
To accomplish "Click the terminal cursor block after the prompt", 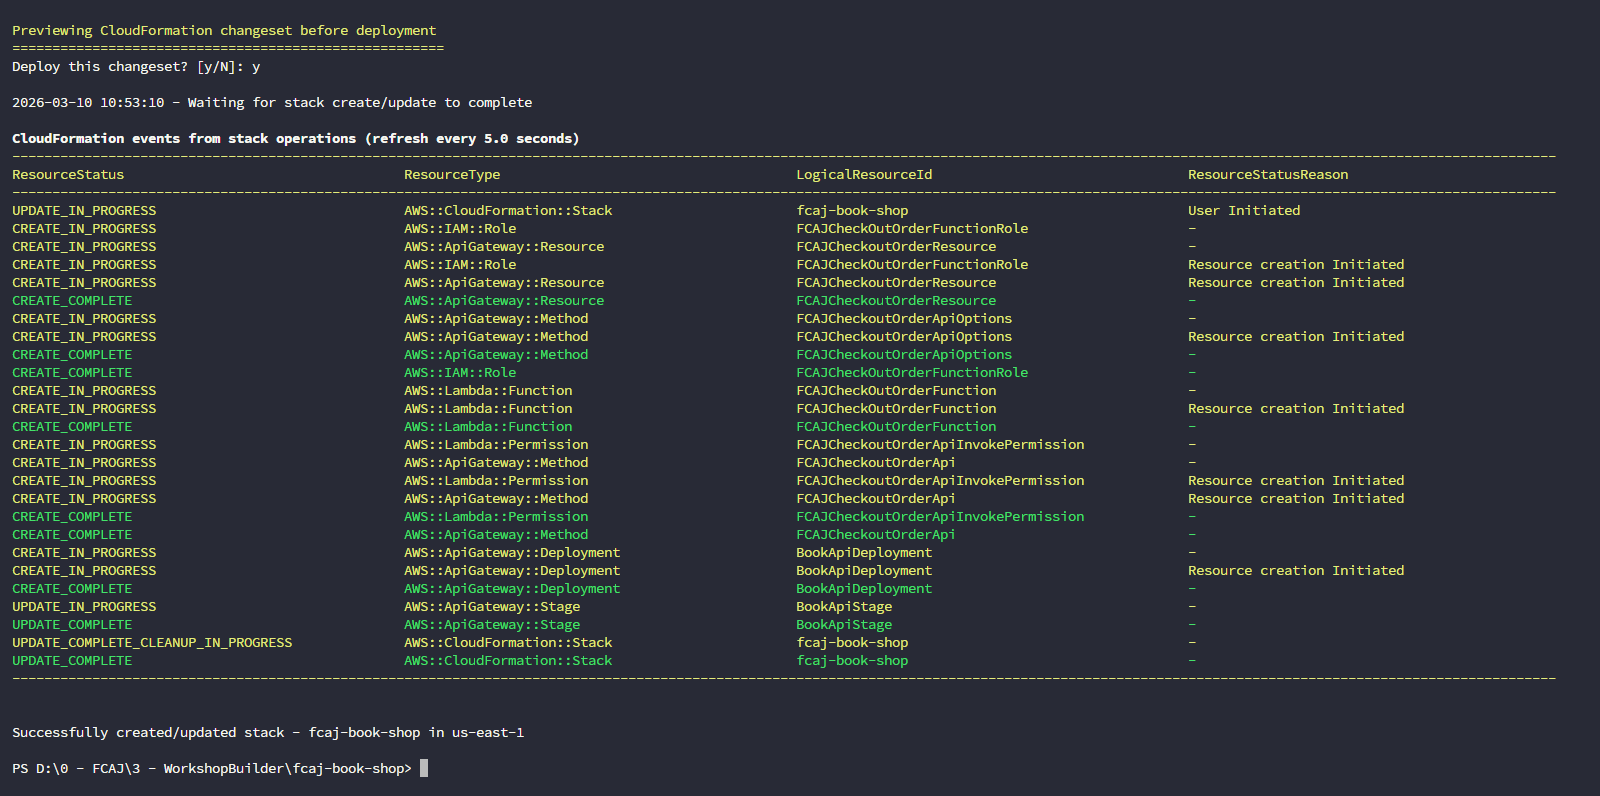I will pyautogui.click(x=424, y=768).
